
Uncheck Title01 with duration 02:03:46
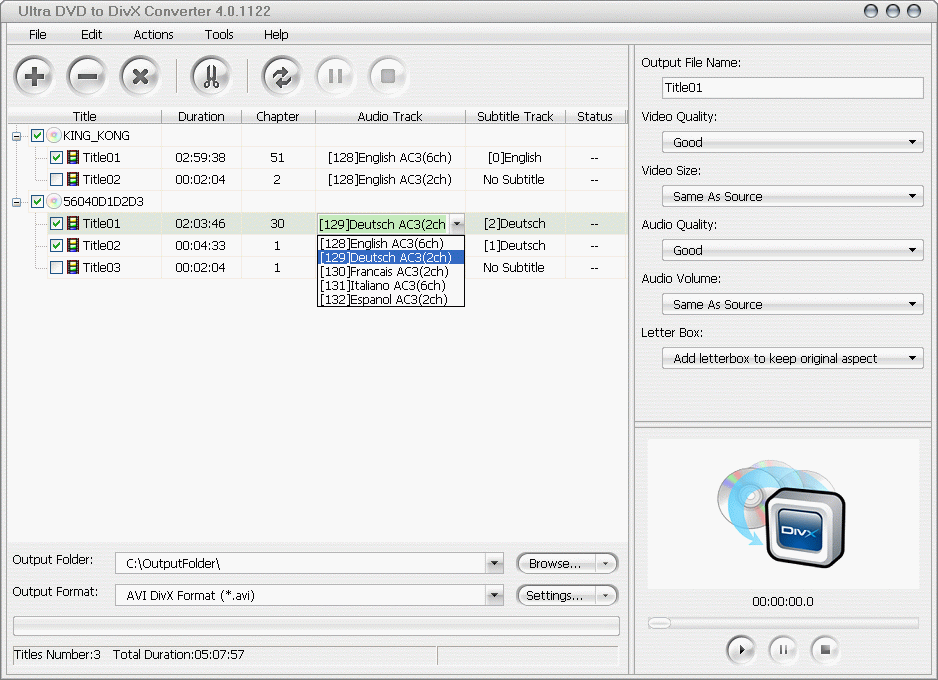[56, 223]
